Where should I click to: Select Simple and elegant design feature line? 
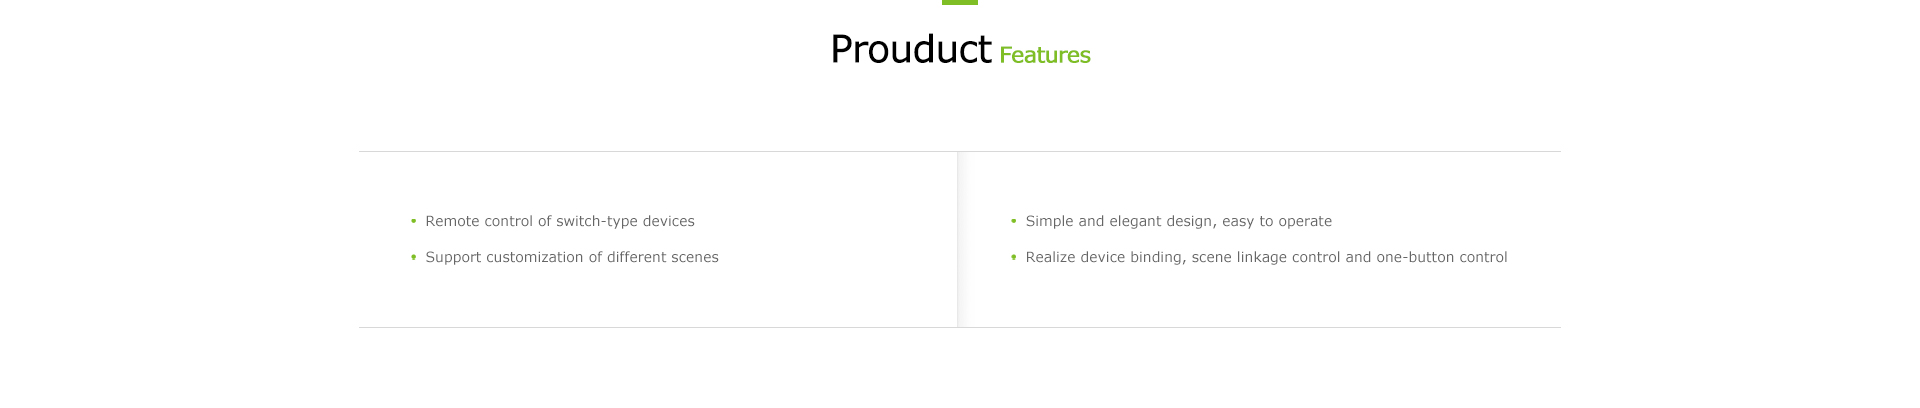(1179, 221)
